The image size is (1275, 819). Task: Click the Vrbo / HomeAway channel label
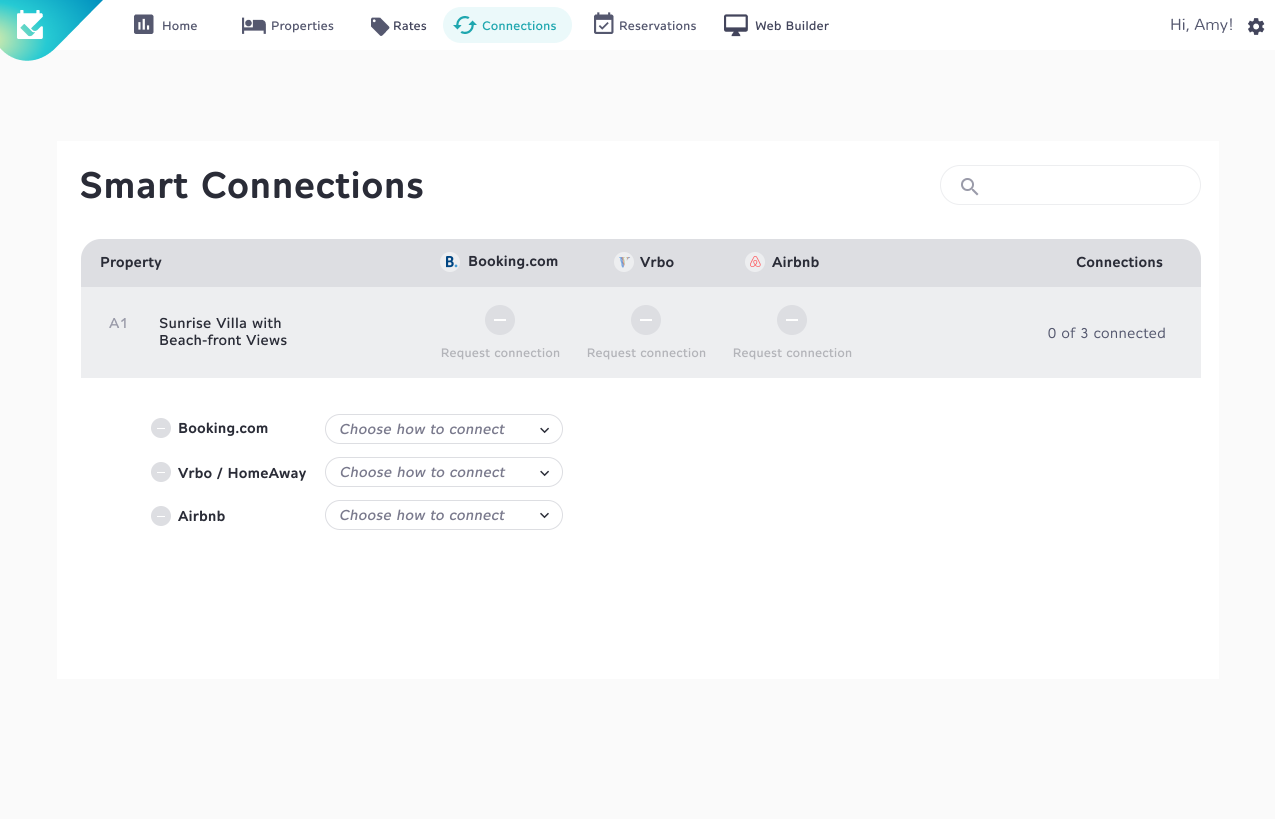pos(242,473)
